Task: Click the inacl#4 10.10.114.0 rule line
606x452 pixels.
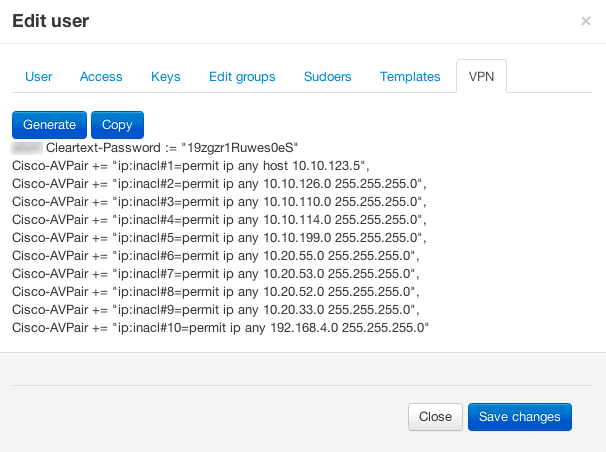Action: pos(219,219)
